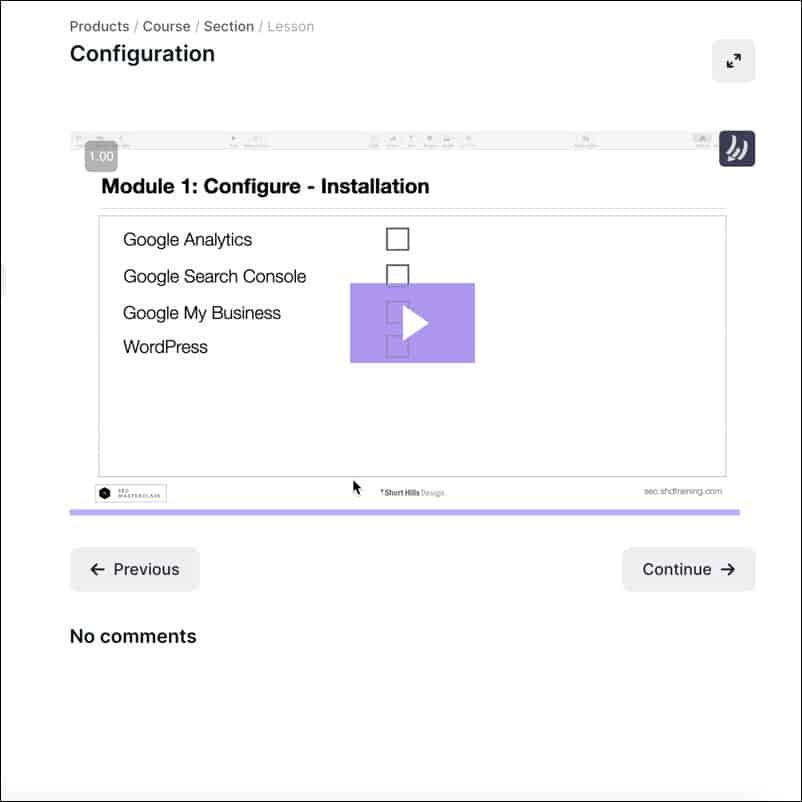Click the Short Hills Design label
The image size is (802, 802).
(x=412, y=493)
